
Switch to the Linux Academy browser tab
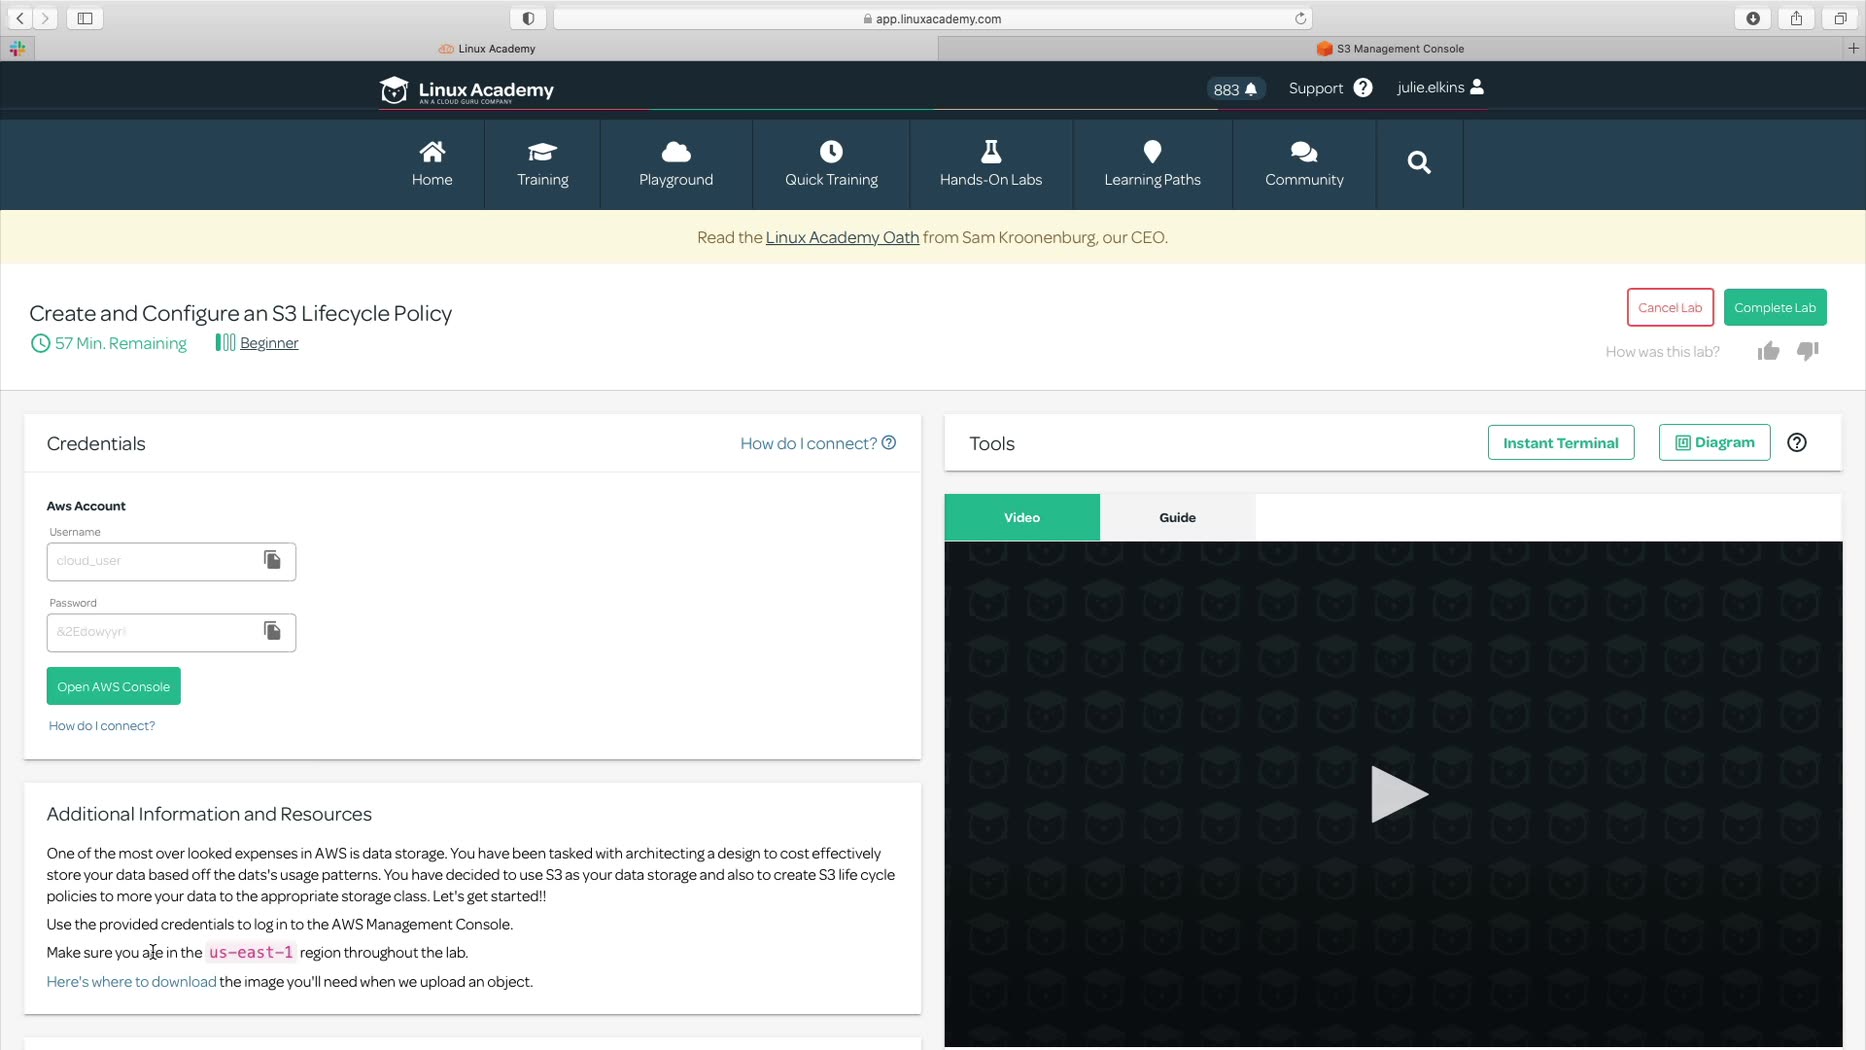coord(487,48)
